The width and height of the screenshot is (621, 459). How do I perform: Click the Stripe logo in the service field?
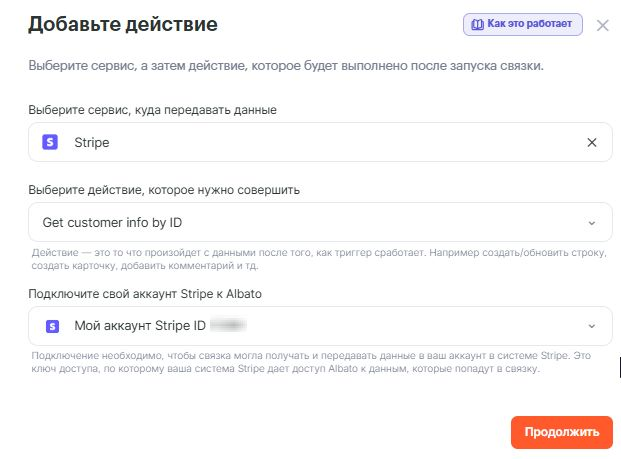51,143
